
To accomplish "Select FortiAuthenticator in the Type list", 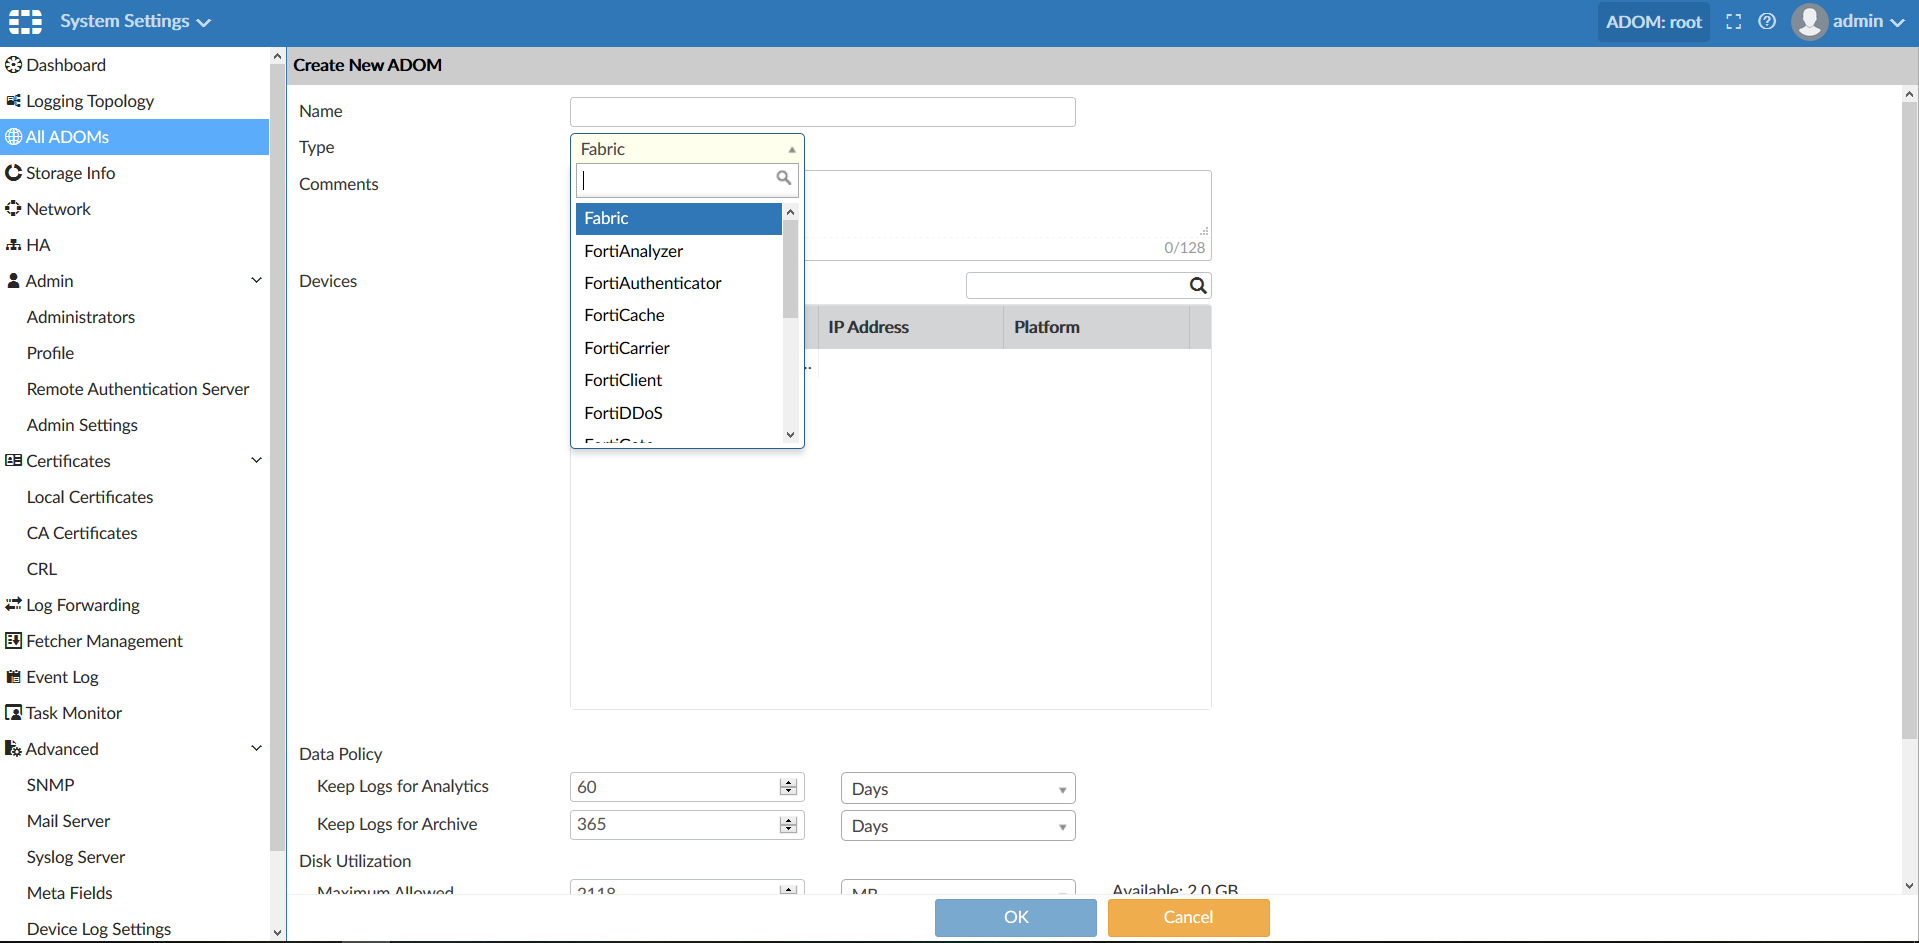I will pos(678,283).
